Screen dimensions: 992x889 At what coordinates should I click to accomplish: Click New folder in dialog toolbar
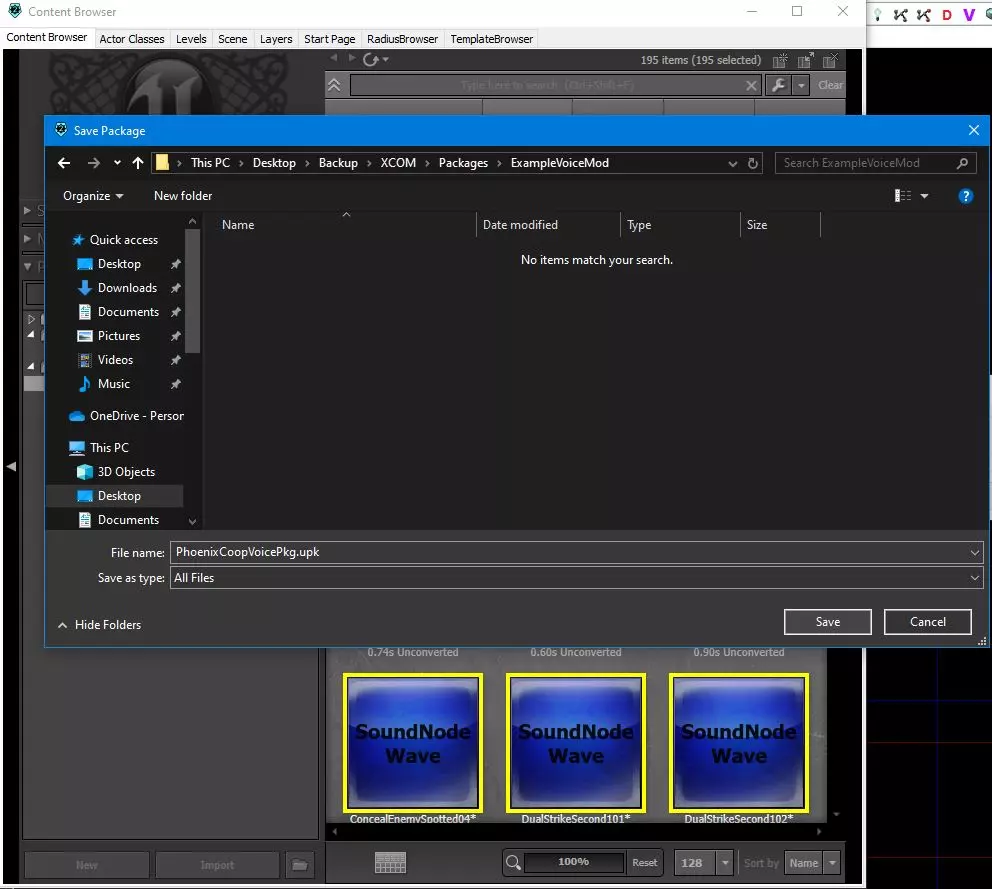(x=183, y=196)
